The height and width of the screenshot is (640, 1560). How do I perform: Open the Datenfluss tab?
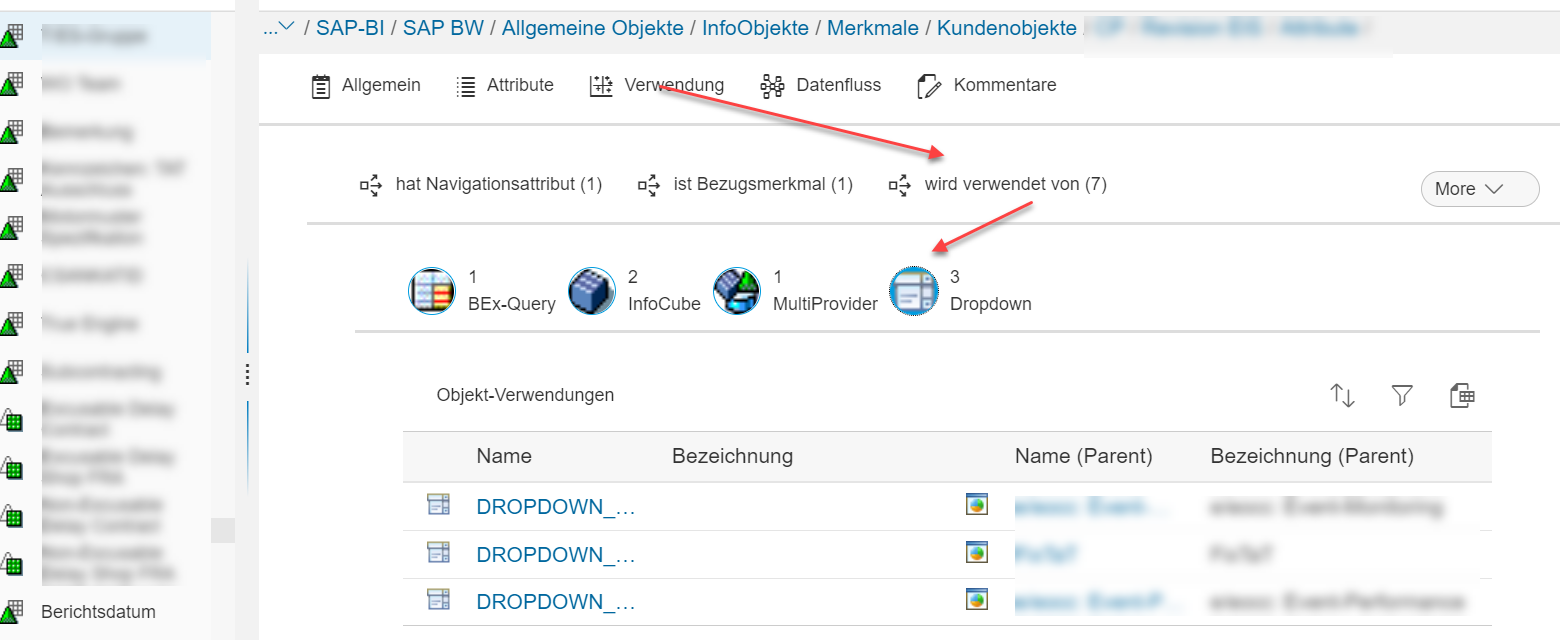point(821,86)
